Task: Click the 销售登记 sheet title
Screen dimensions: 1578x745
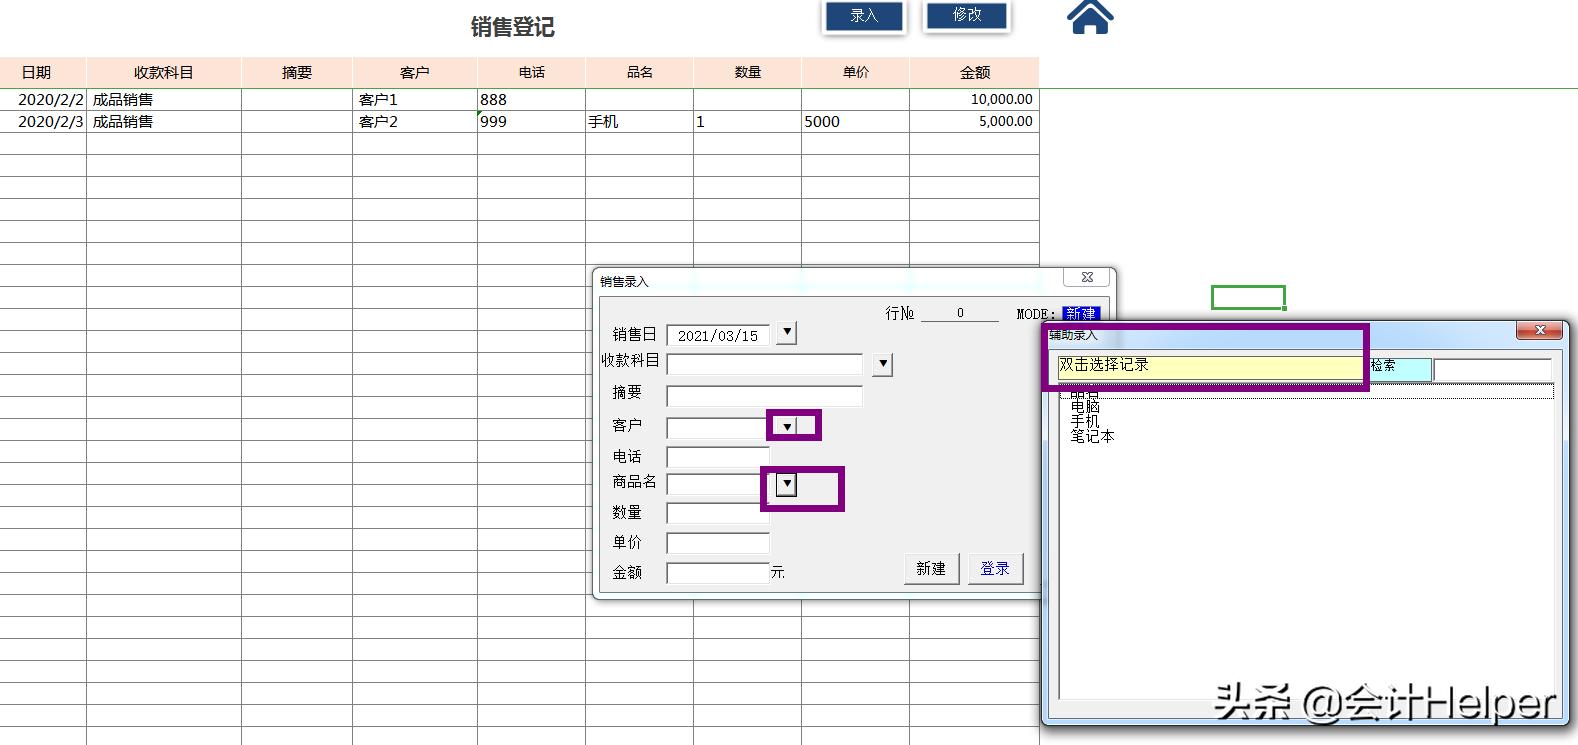Action: tap(513, 27)
